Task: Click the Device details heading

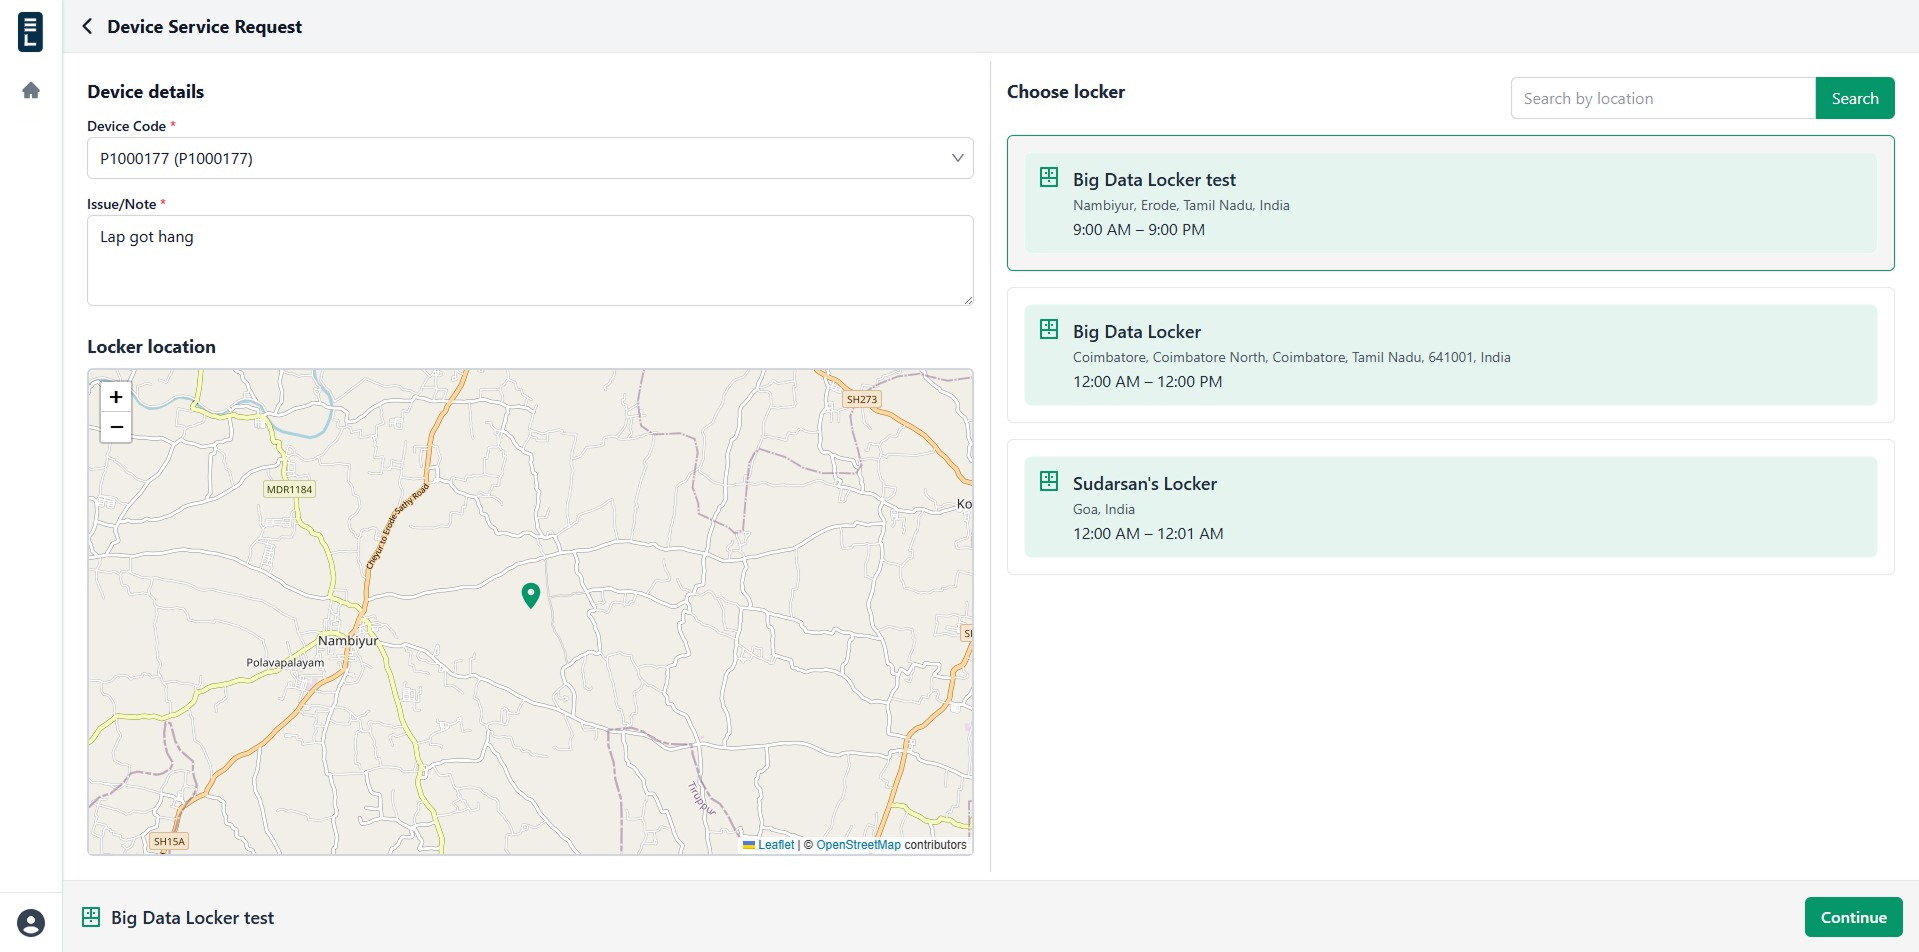Action: 145,92
